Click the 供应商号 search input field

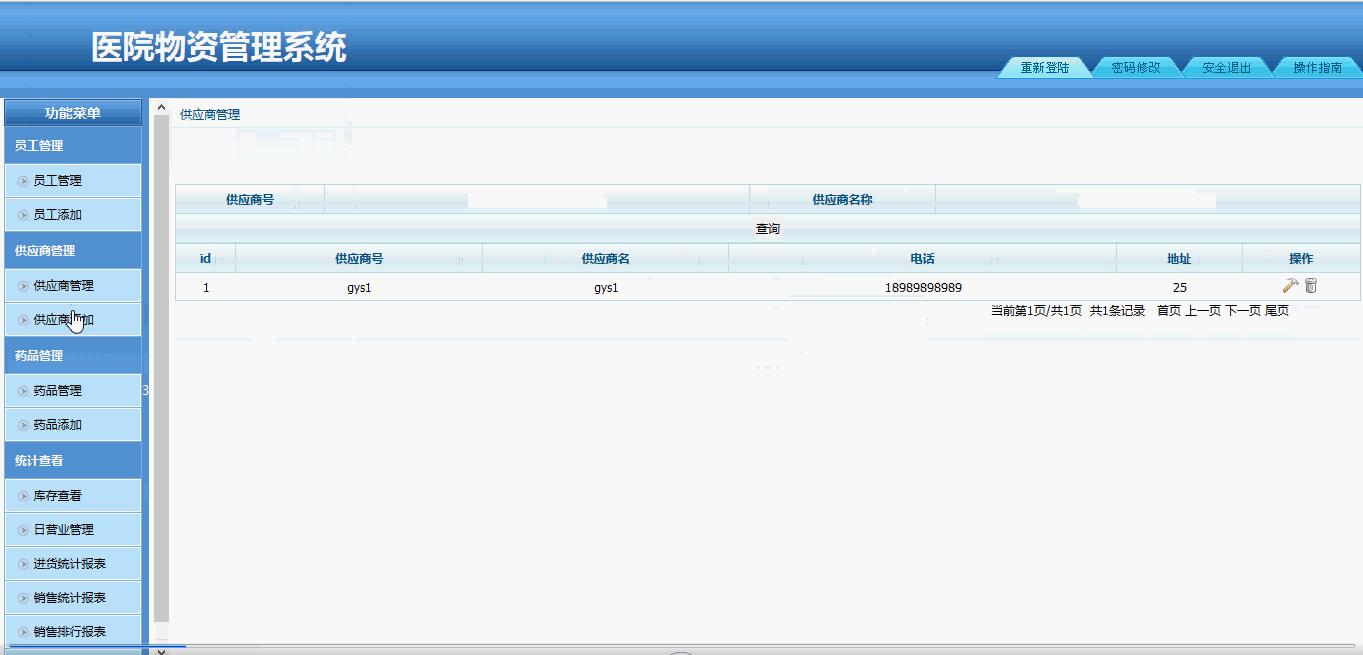536,199
